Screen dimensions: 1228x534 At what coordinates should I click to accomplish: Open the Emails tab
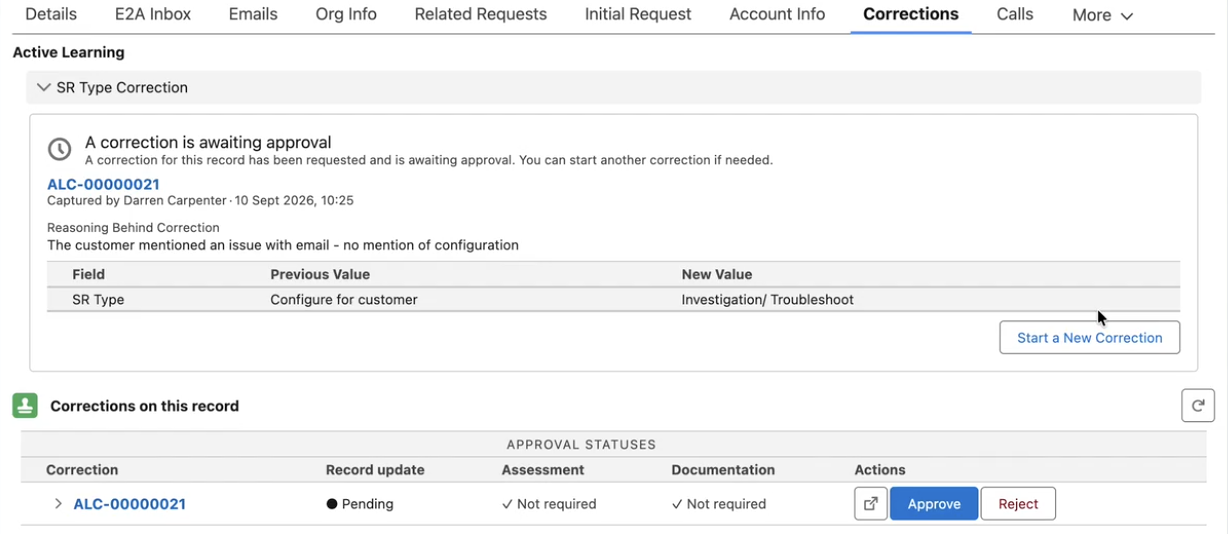pos(253,14)
